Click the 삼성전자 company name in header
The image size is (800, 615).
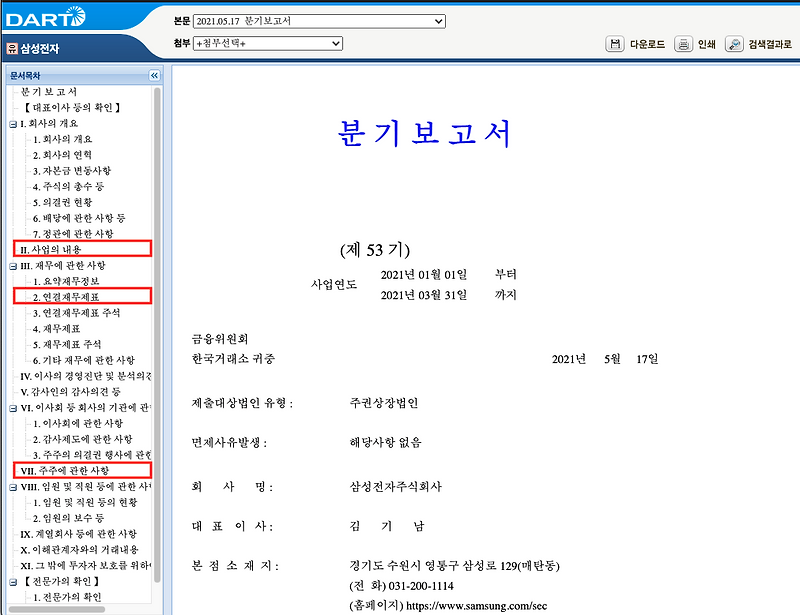pos(40,48)
